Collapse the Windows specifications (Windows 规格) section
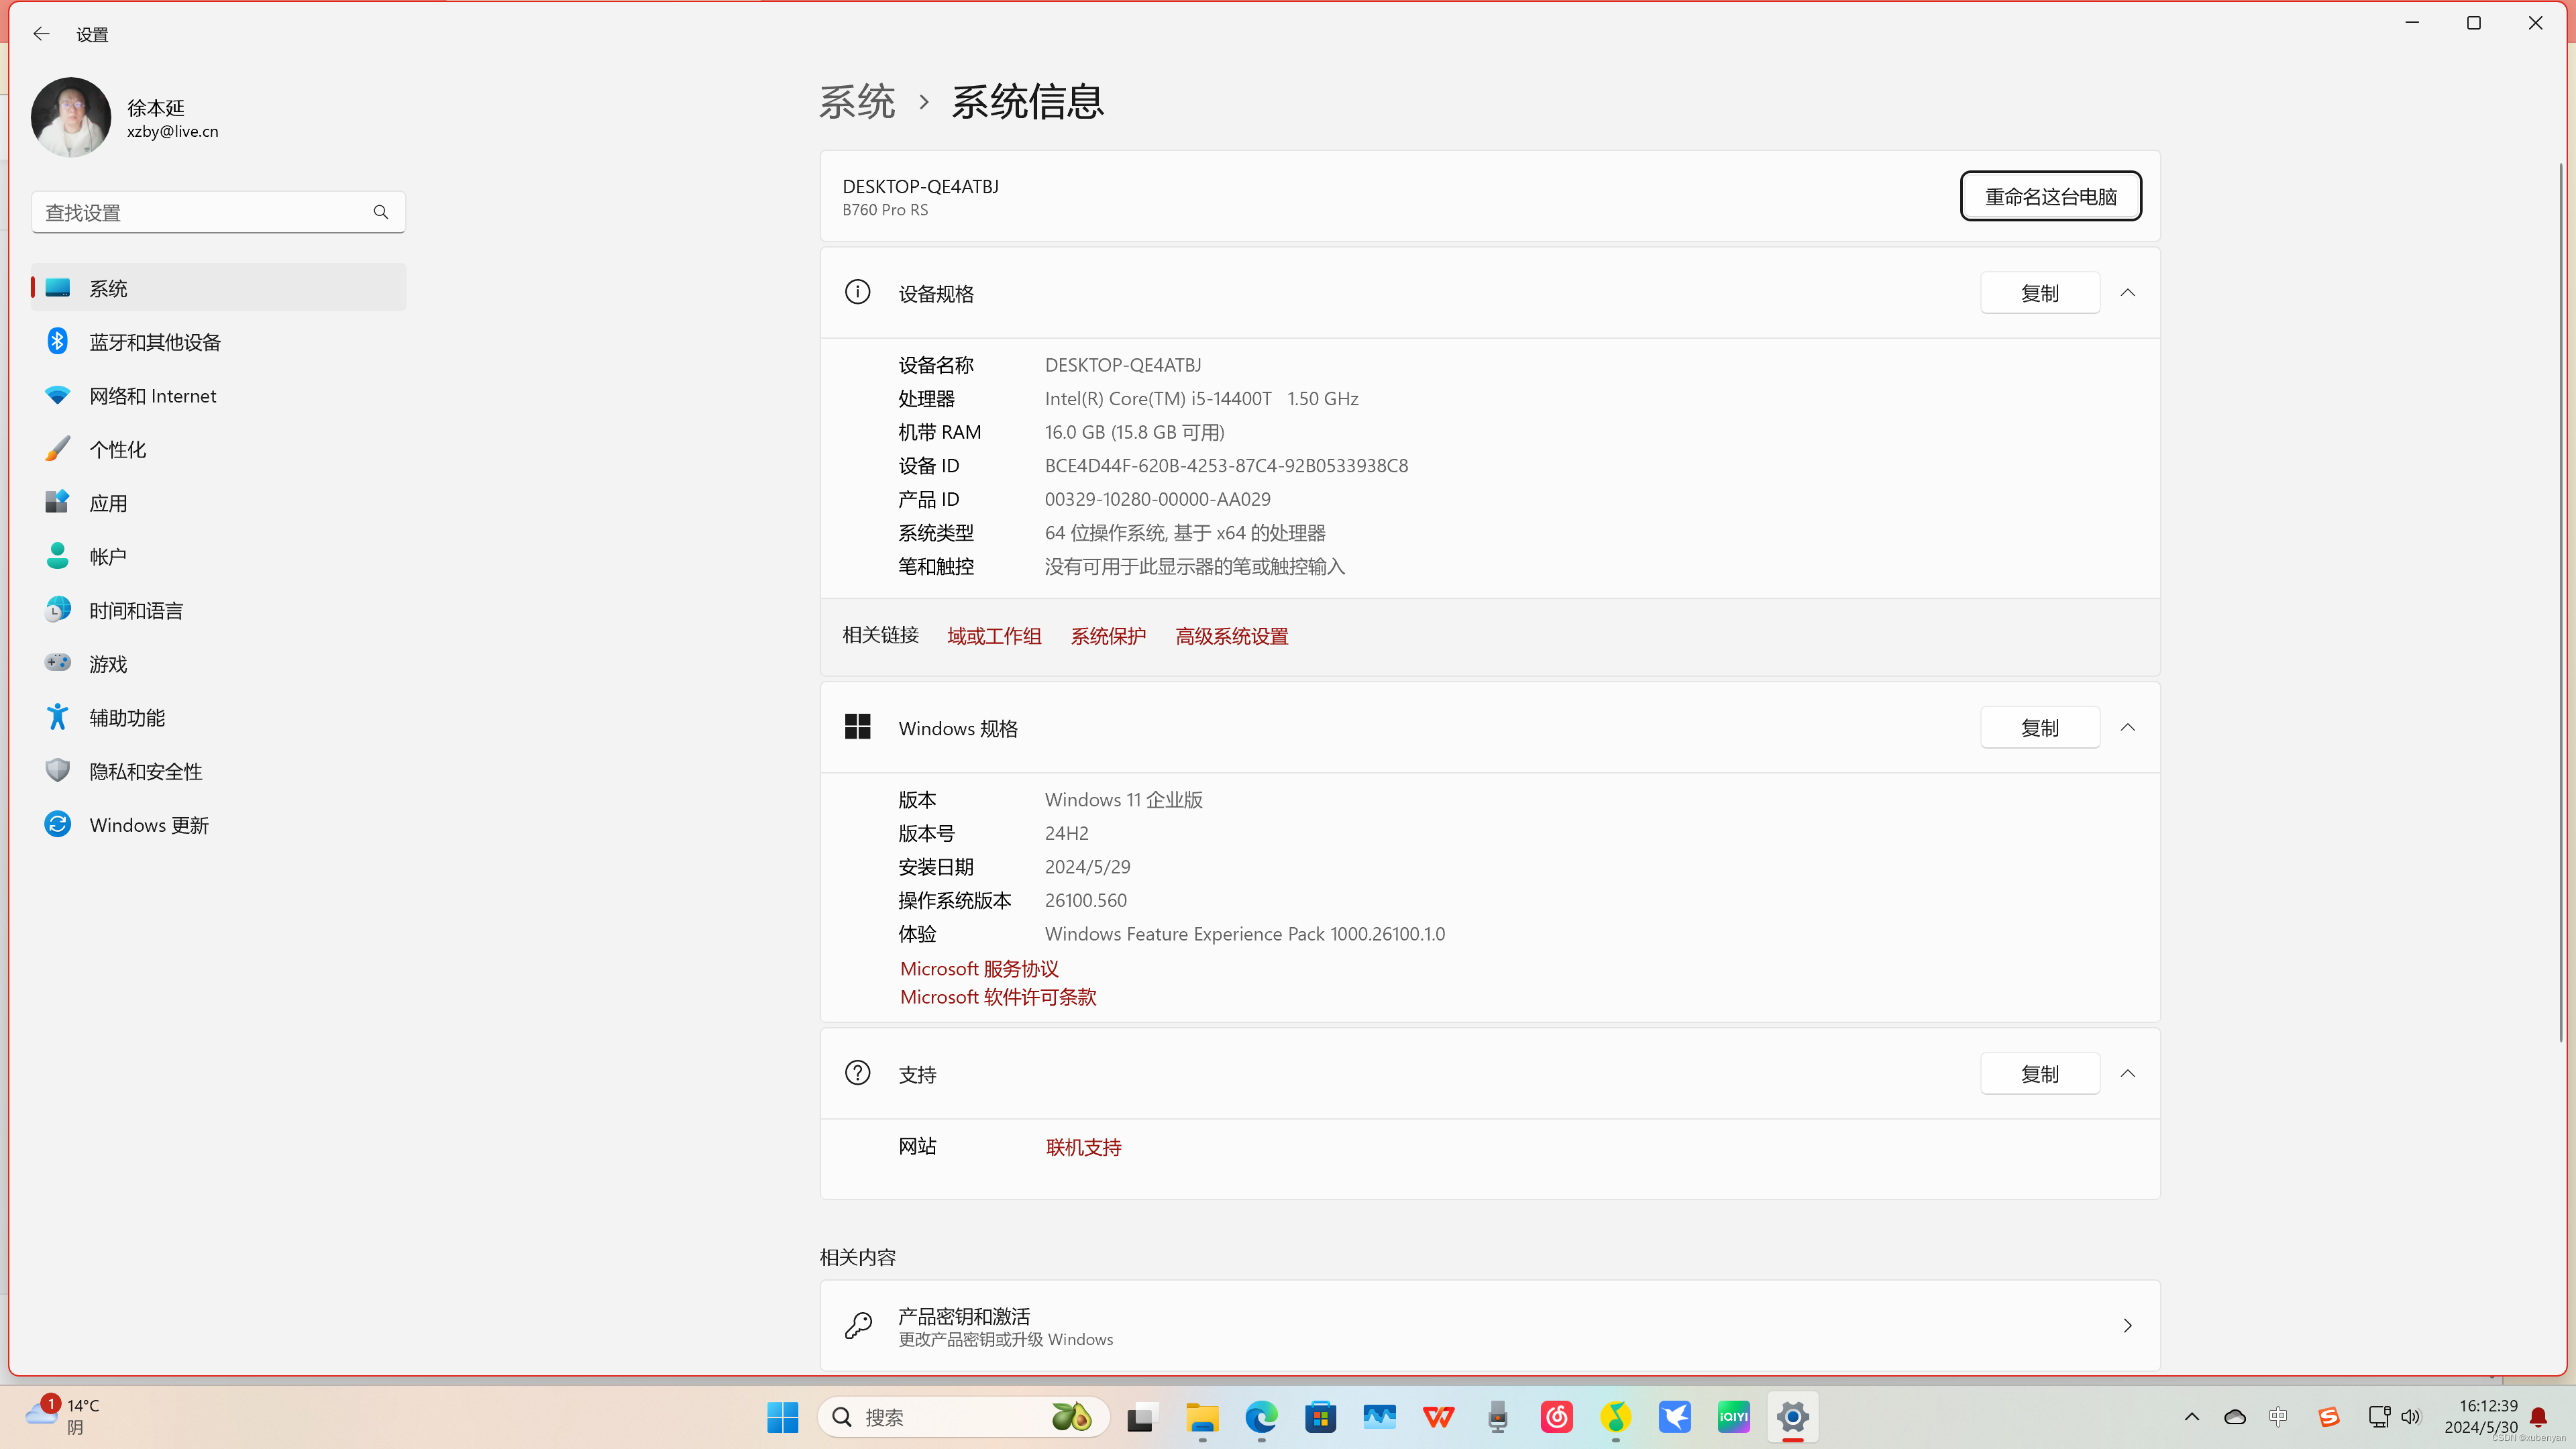The image size is (2576, 1449). click(2127, 727)
